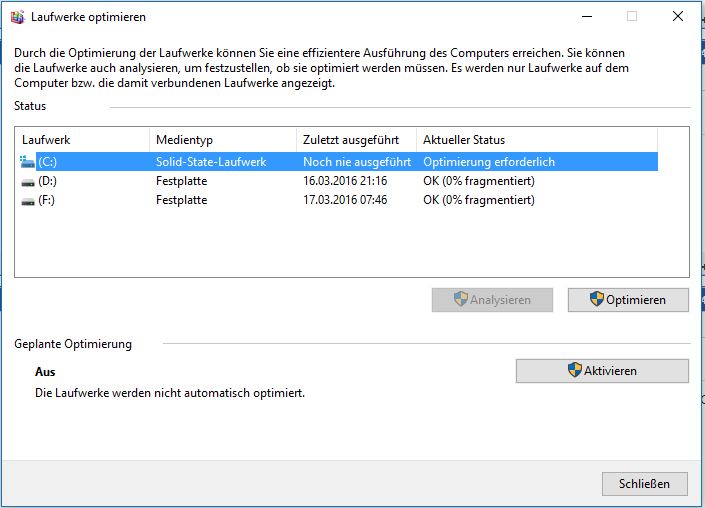Click the Analysieren button
The width and height of the screenshot is (705, 508).
tap(492, 300)
